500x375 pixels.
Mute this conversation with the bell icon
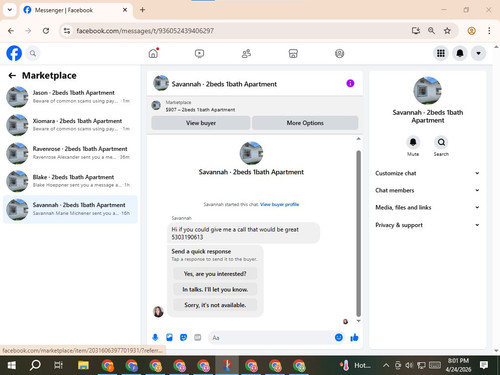[413, 143]
